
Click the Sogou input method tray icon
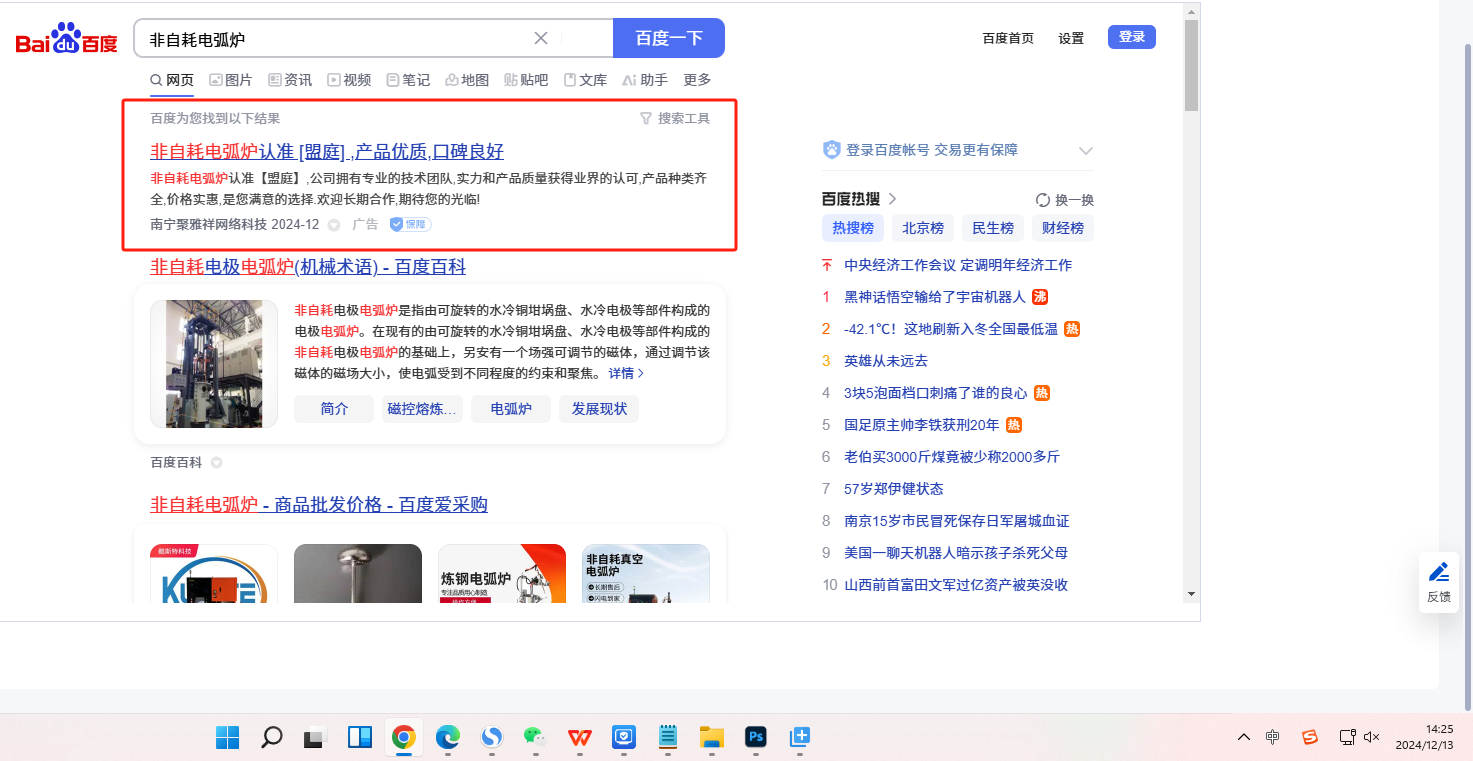click(x=1309, y=738)
